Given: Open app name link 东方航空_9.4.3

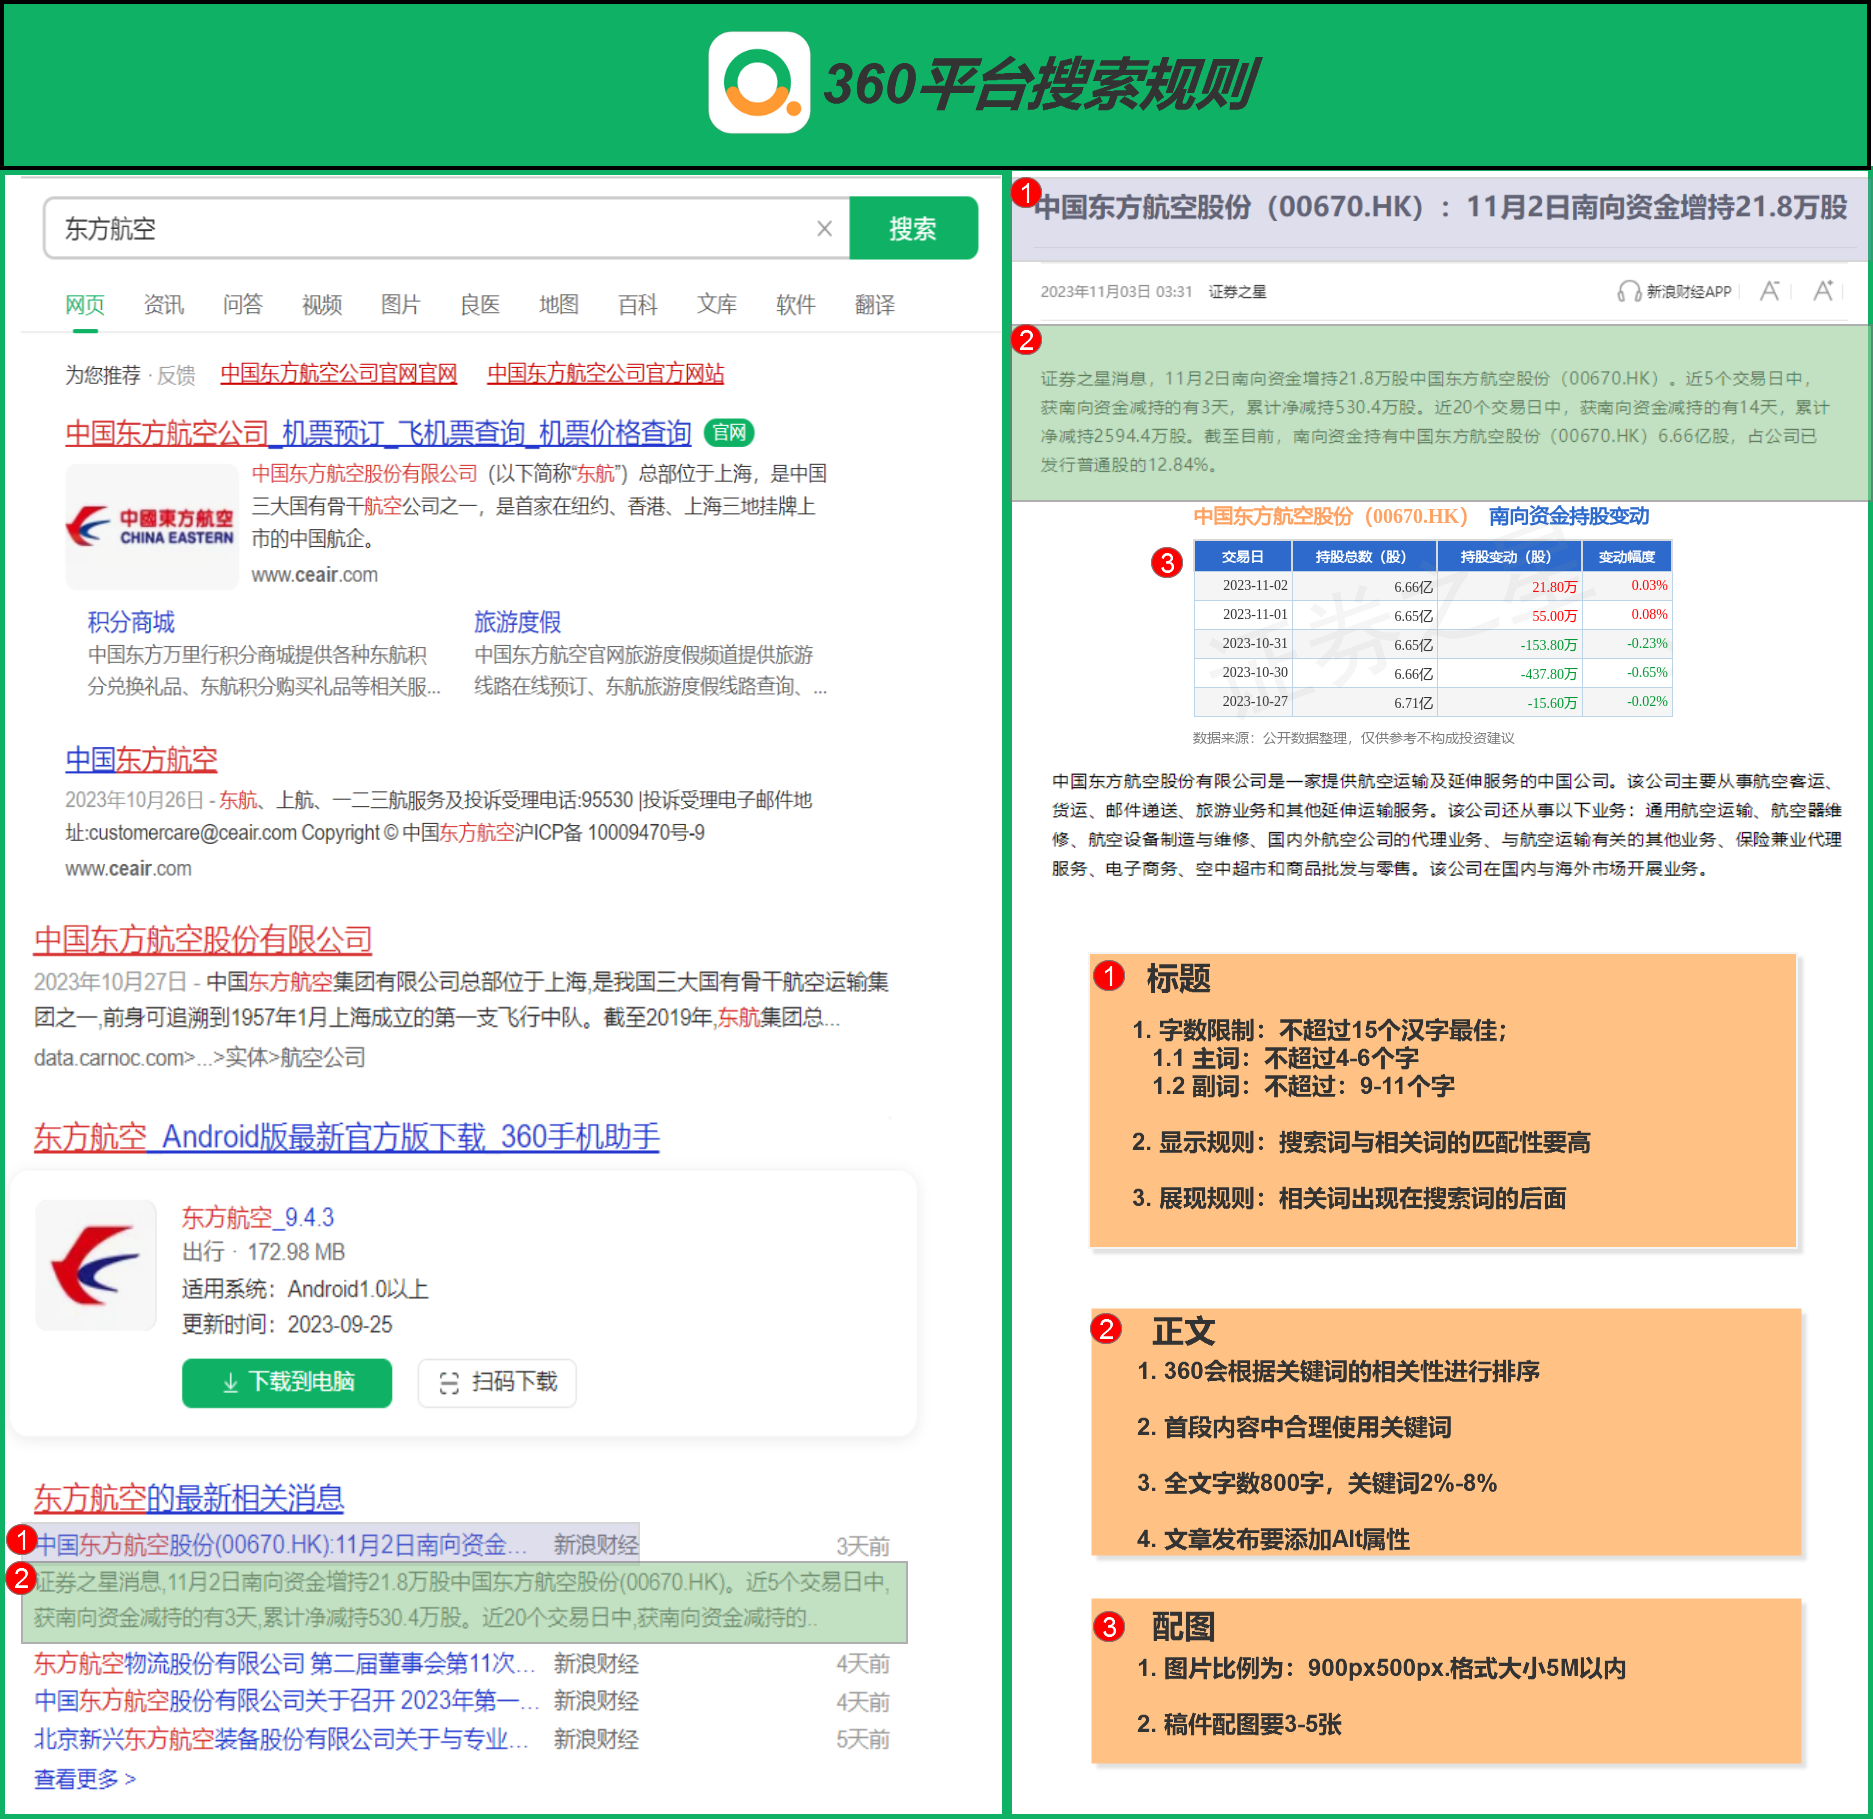Looking at the screenshot, I should click(x=258, y=1217).
